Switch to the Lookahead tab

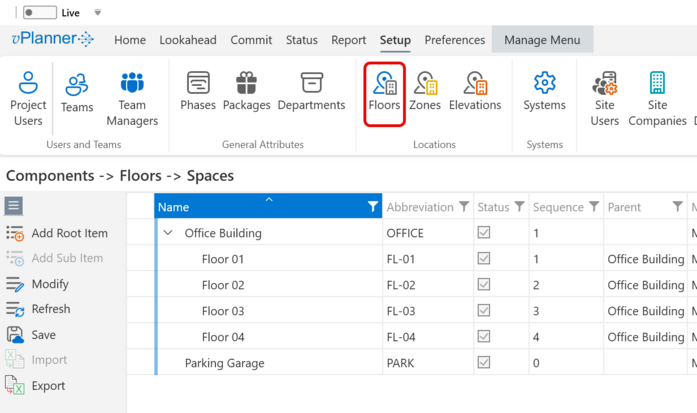pos(188,40)
